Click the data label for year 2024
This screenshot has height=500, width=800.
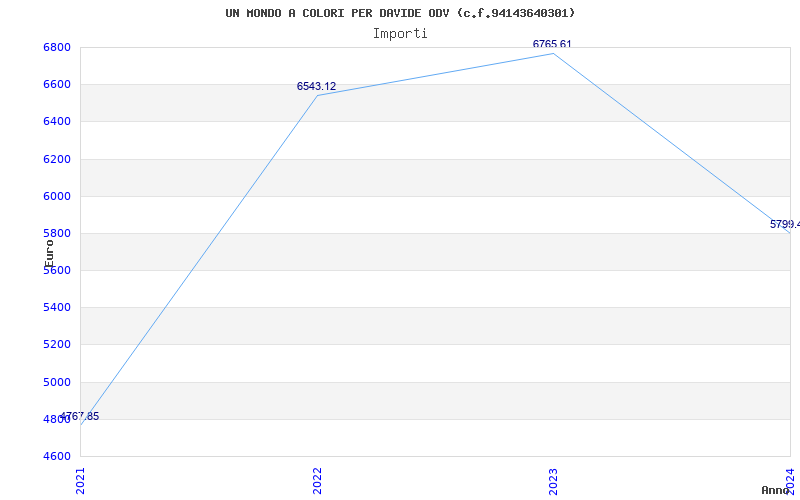click(785, 224)
